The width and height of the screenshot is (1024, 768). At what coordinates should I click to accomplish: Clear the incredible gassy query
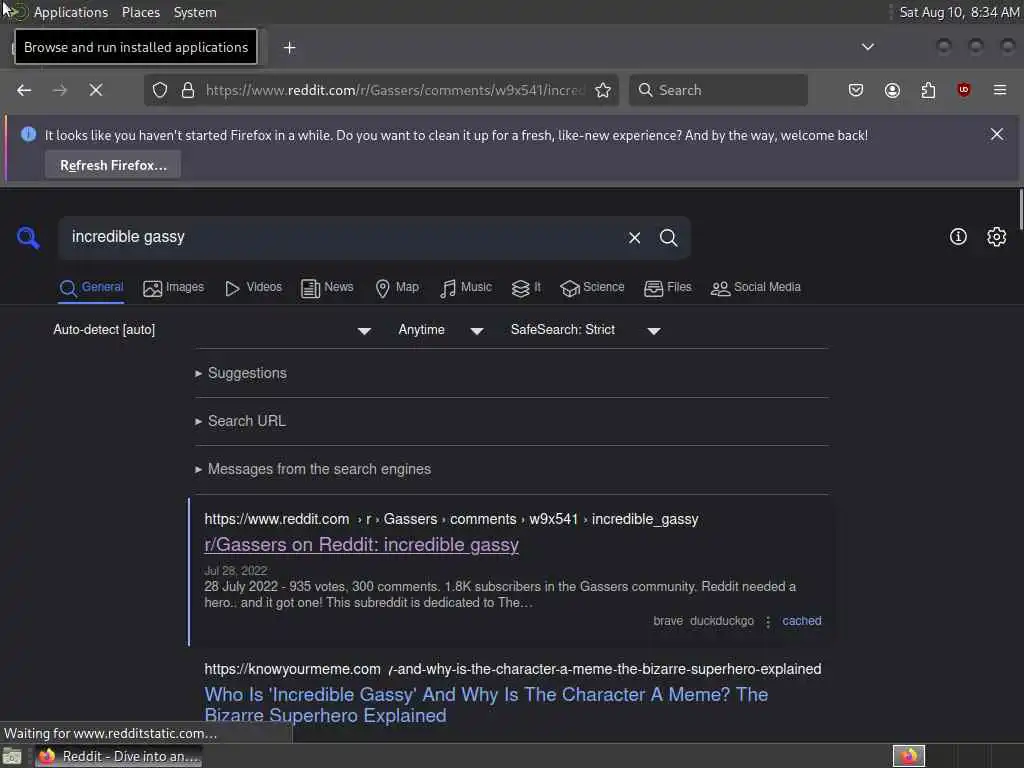point(634,238)
